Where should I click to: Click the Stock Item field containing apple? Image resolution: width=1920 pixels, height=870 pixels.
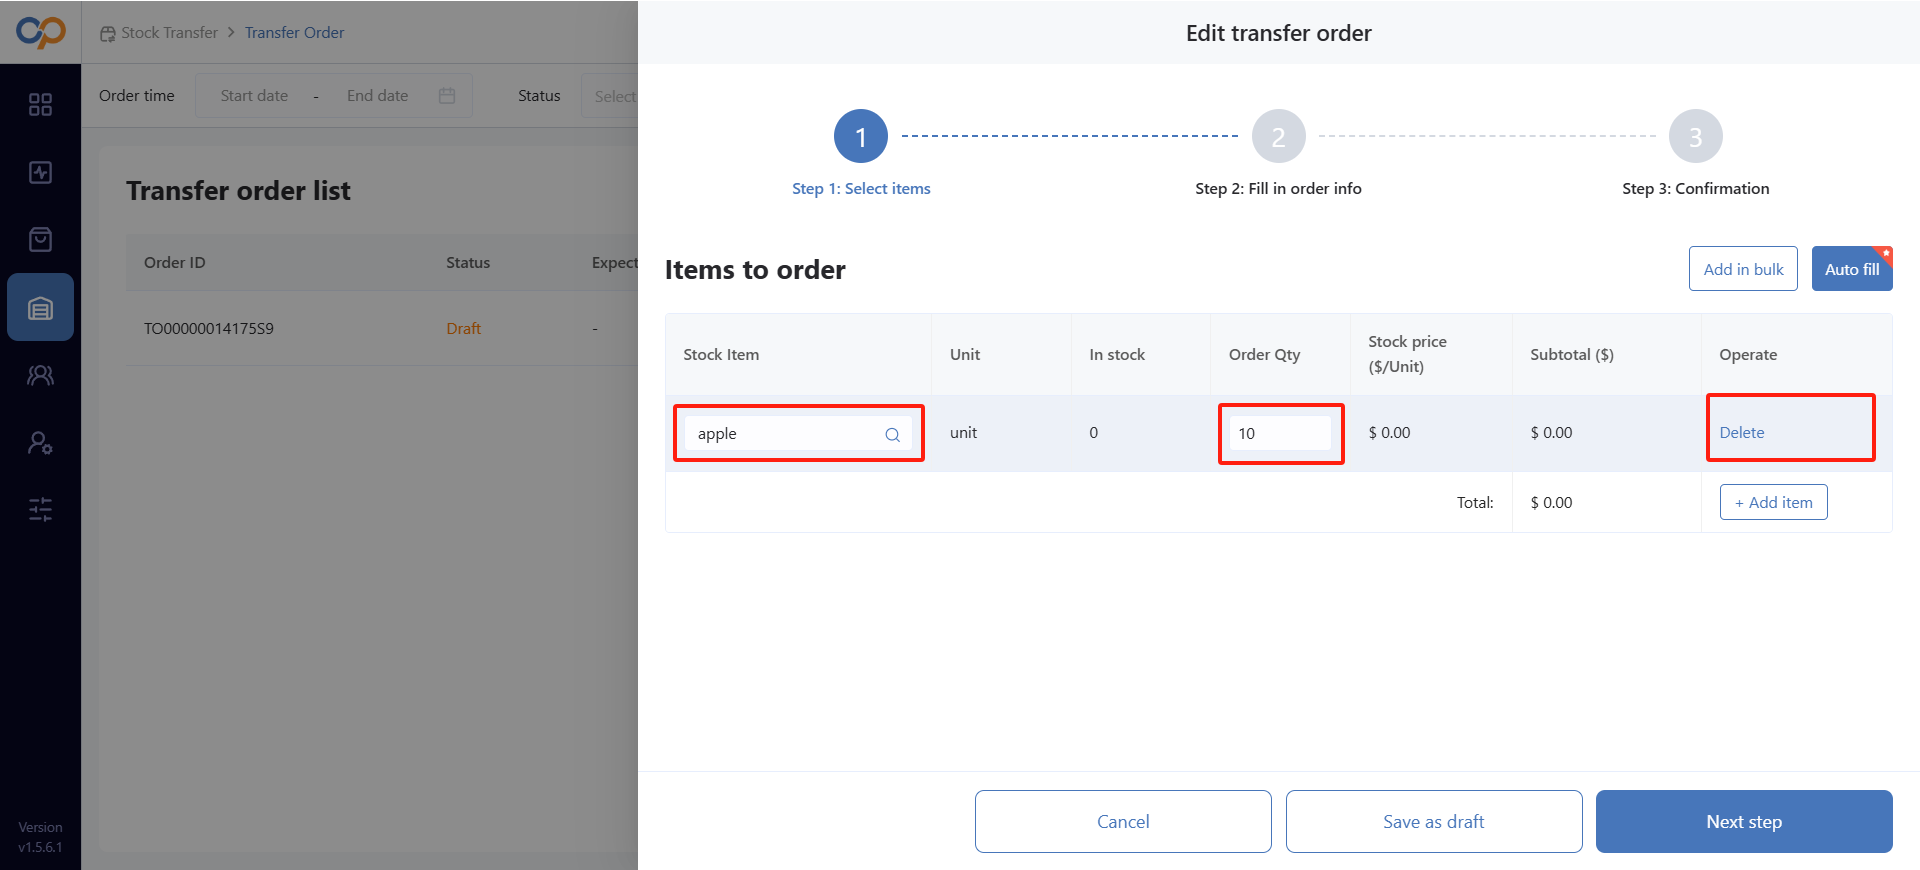(798, 433)
